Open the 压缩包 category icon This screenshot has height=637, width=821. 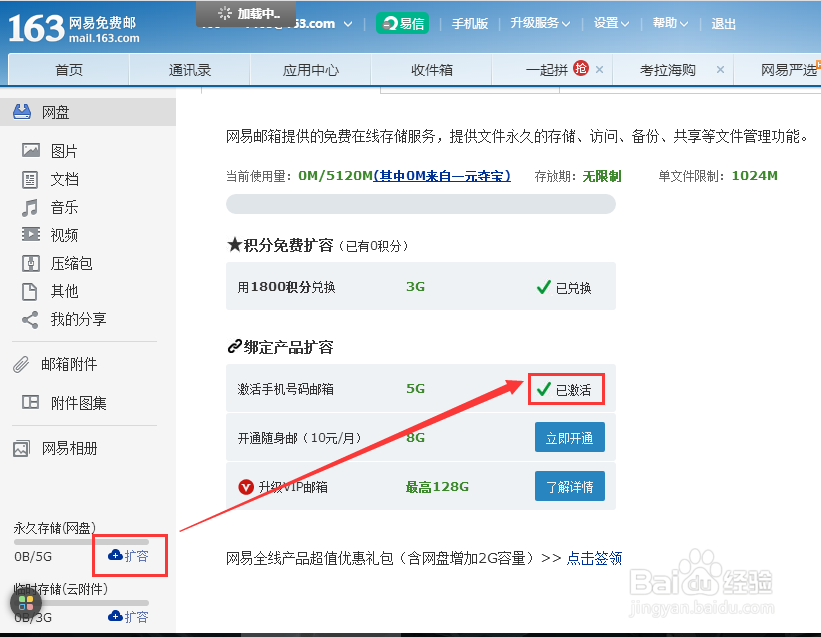coord(30,263)
